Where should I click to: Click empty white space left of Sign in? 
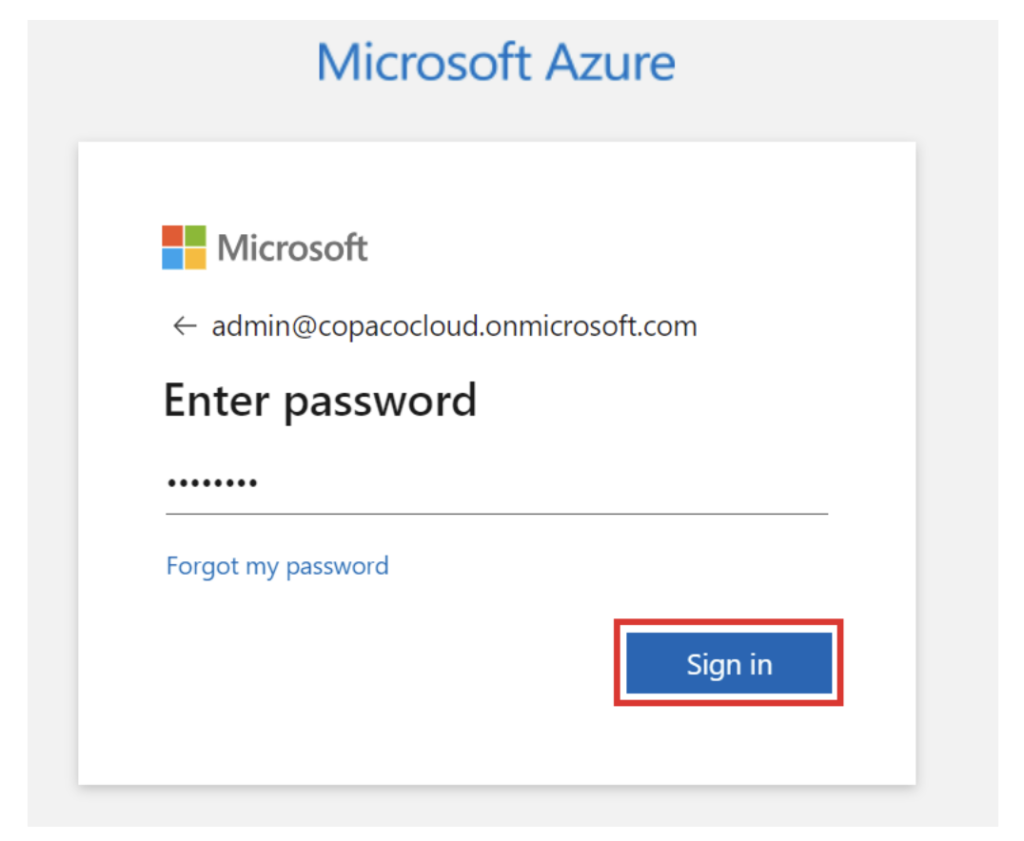(380, 665)
